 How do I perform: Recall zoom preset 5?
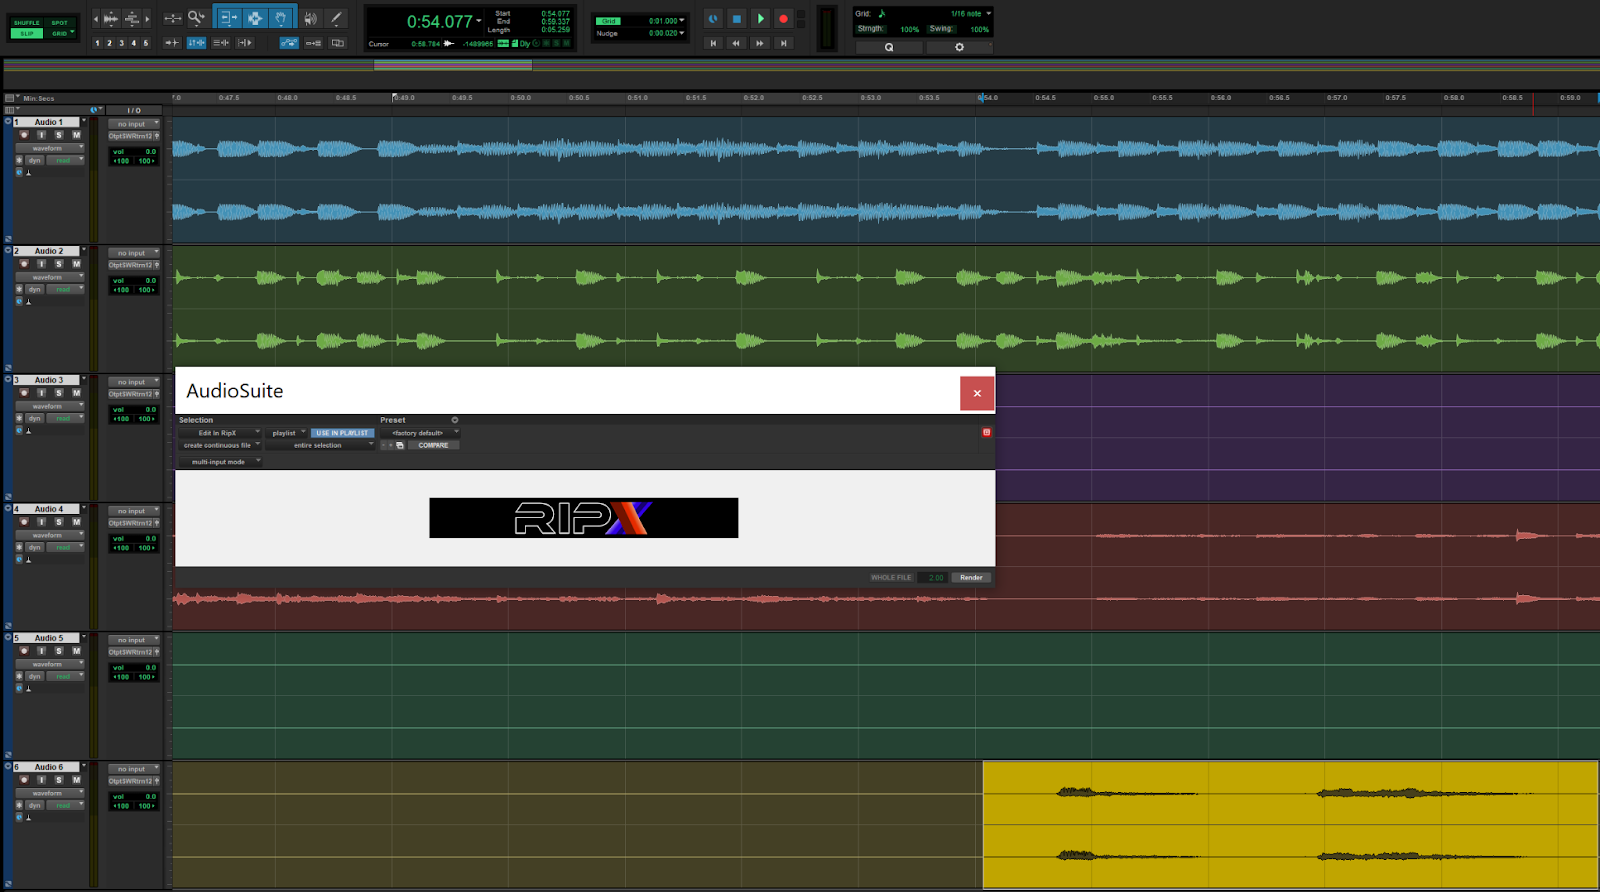coord(146,43)
